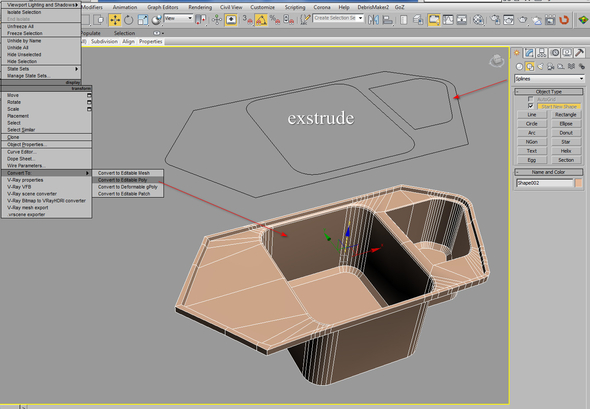Open the Hierarchy command panel tab

click(541, 53)
